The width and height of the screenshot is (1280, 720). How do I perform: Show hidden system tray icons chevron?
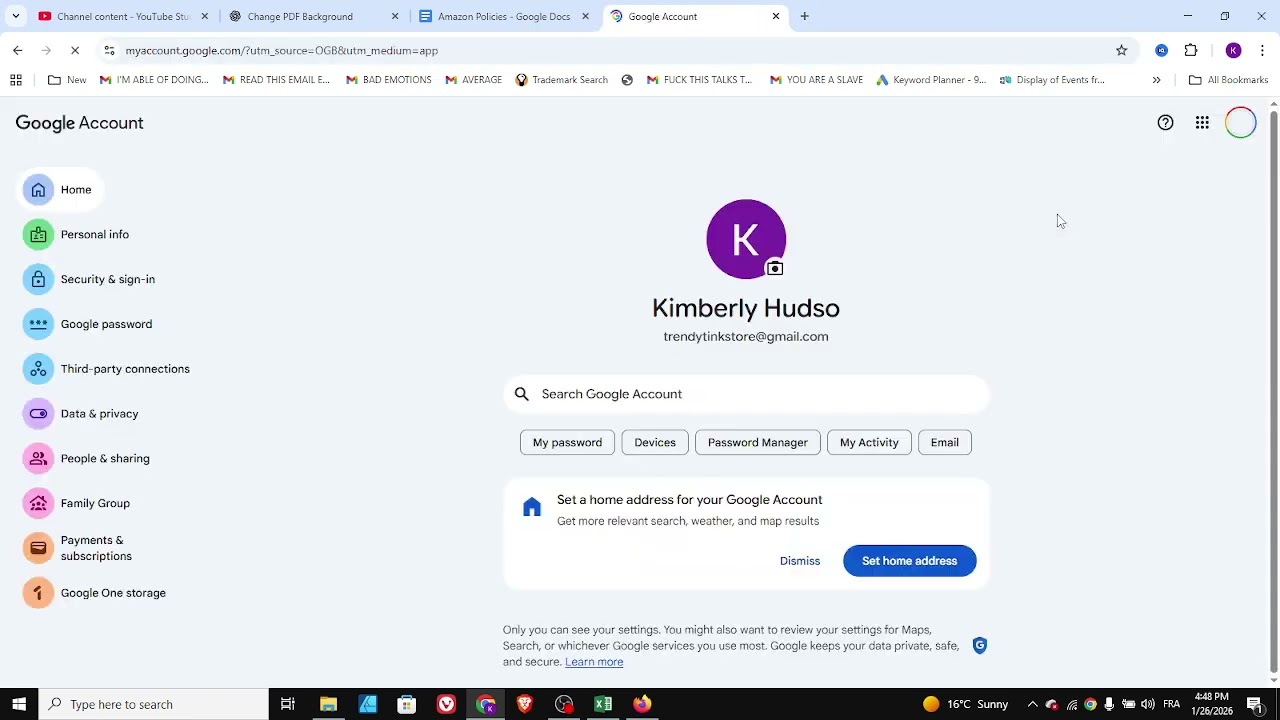coord(1032,704)
